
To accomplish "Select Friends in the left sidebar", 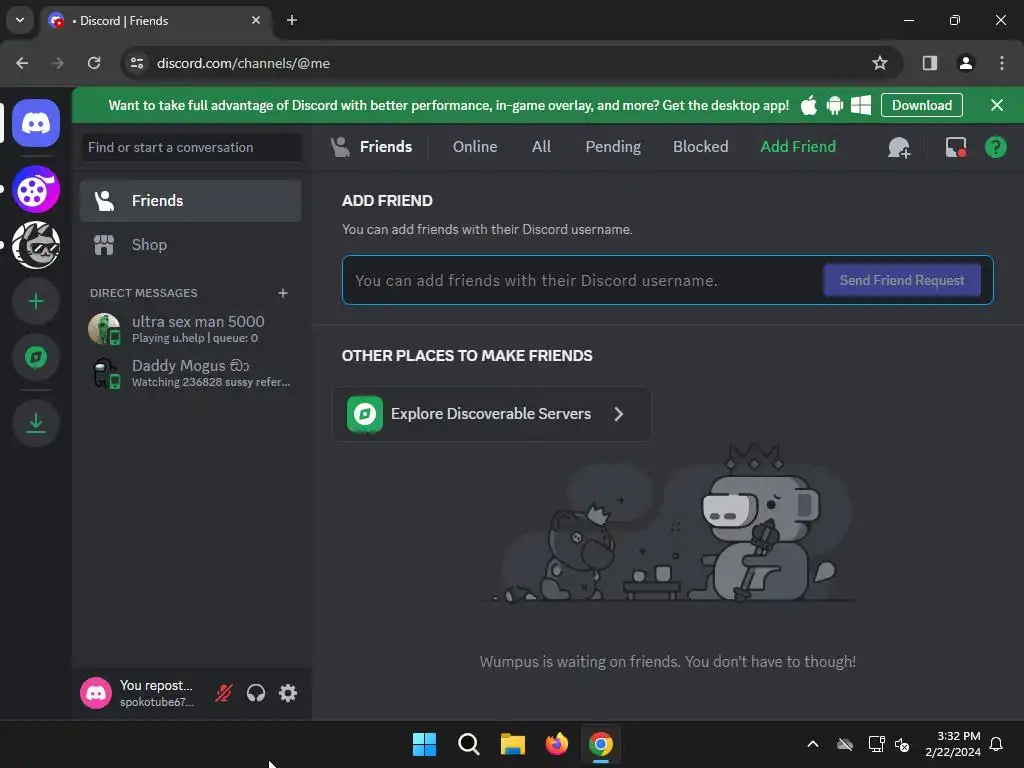I will [190, 200].
